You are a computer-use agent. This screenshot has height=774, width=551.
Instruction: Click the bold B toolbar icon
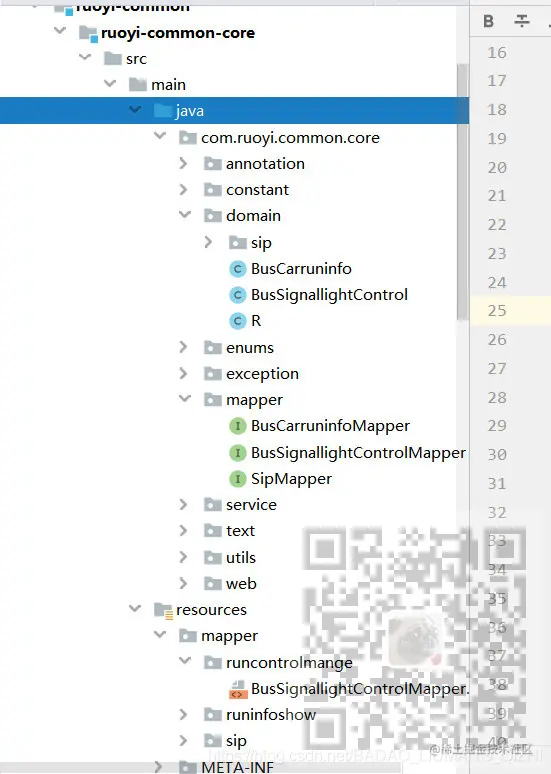click(488, 21)
